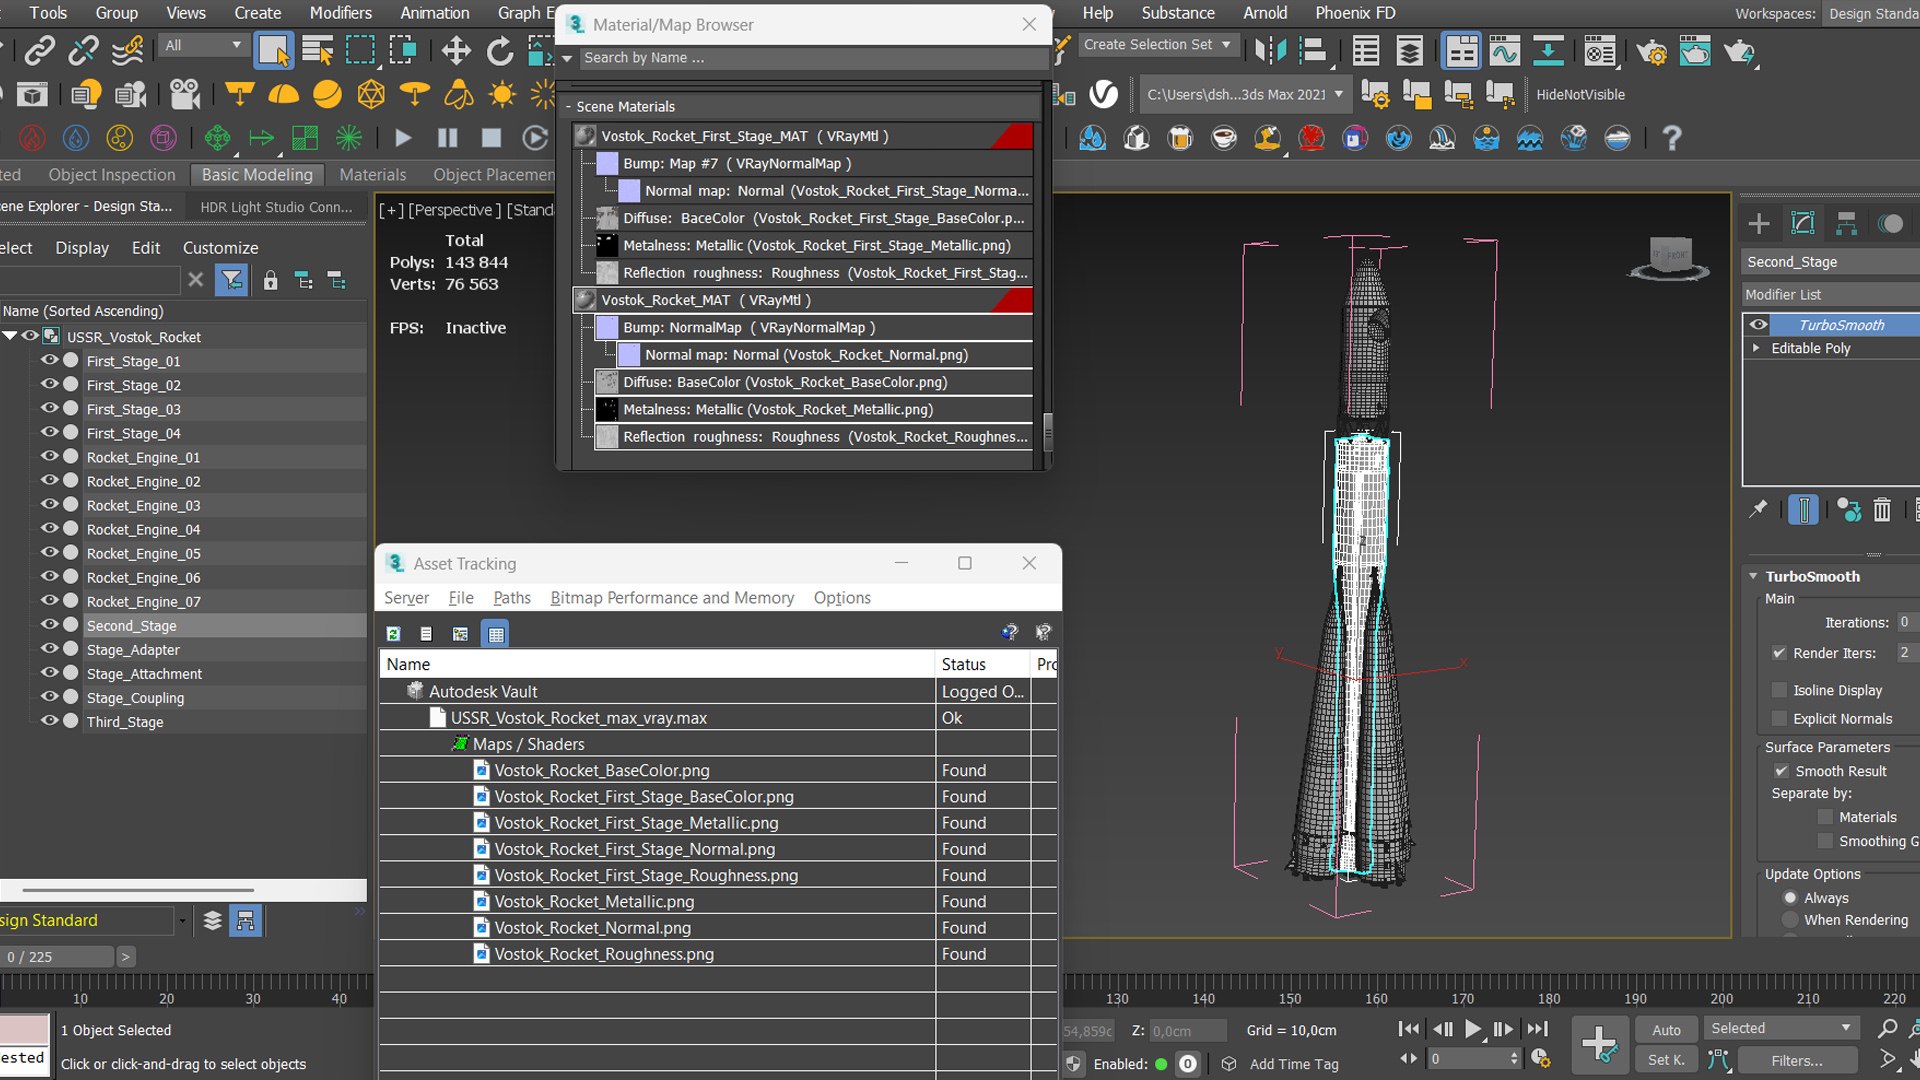Collapse the Scene Materials group

coord(568,107)
